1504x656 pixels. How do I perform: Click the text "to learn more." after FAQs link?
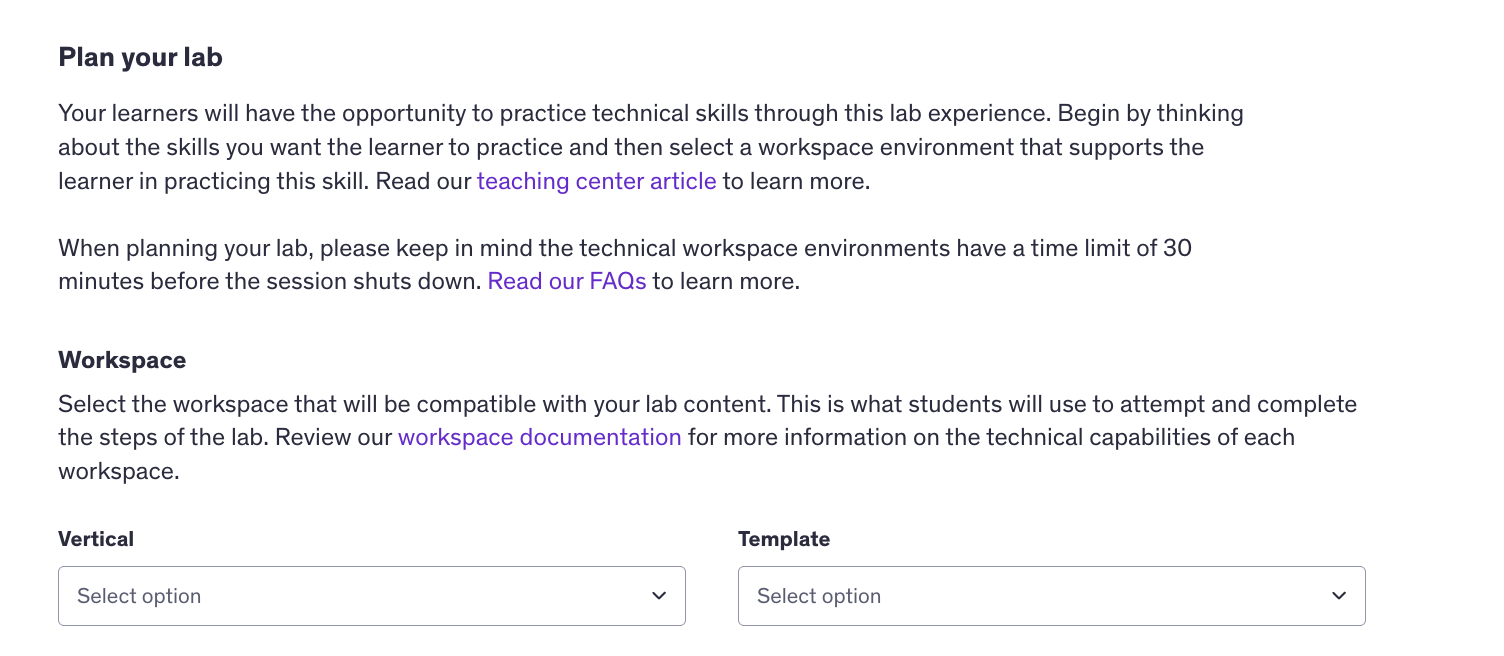click(x=727, y=282)
